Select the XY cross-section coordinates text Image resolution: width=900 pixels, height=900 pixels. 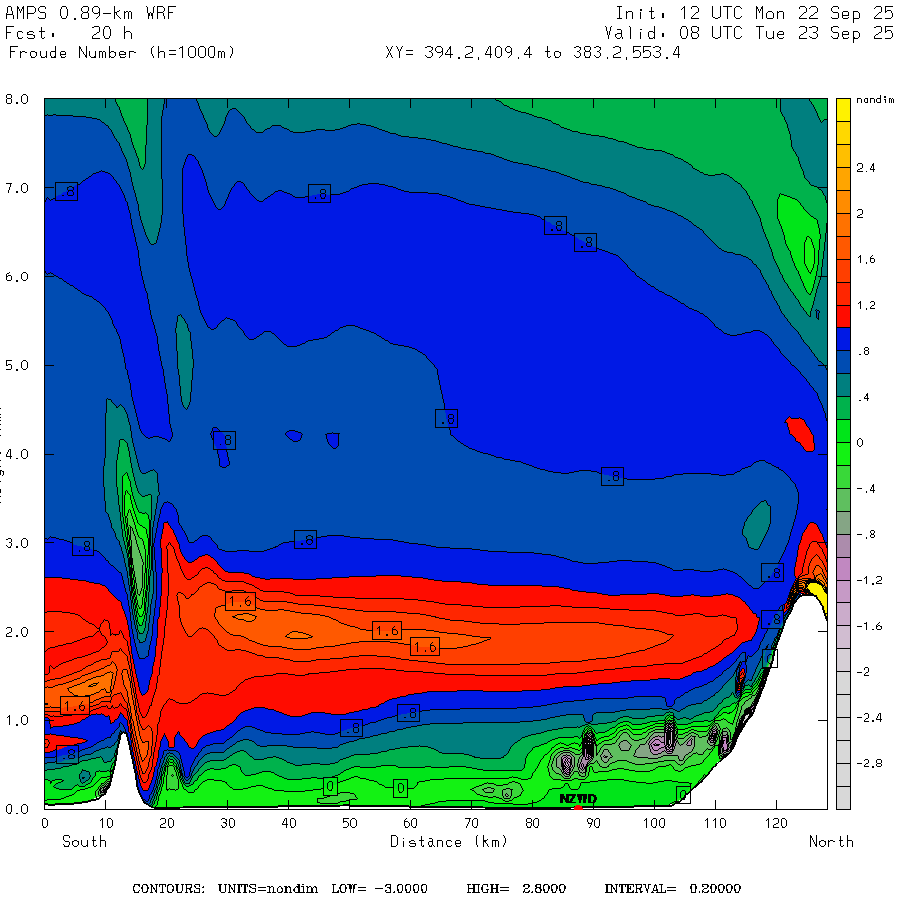[x=533, y=53]
